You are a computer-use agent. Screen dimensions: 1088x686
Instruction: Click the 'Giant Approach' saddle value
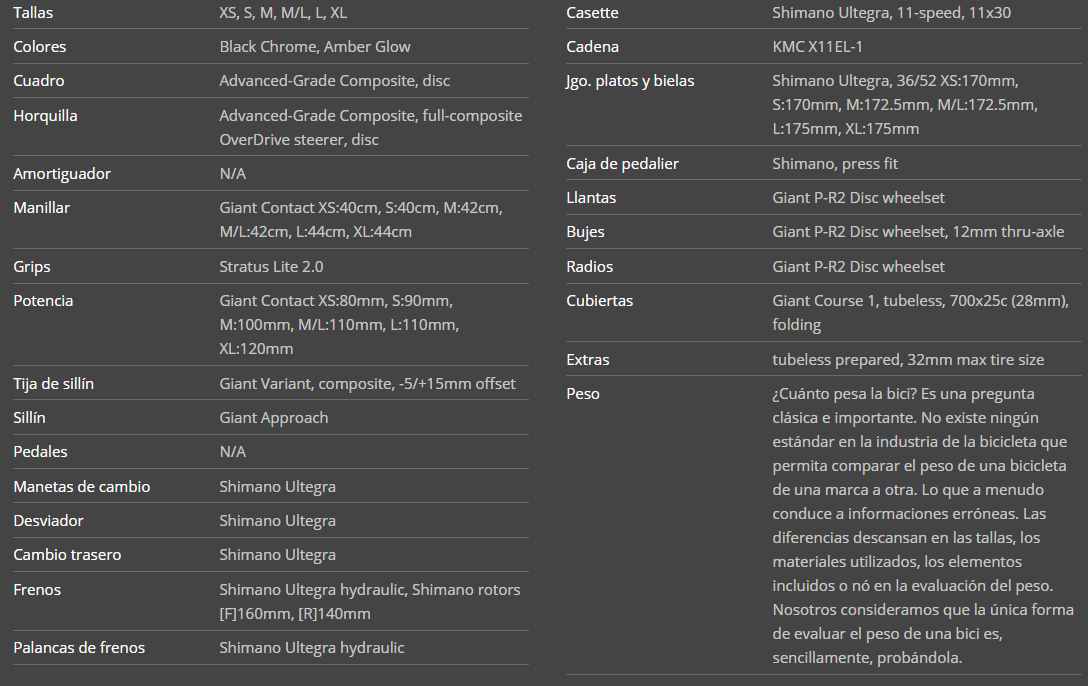[x=274, y=418]
